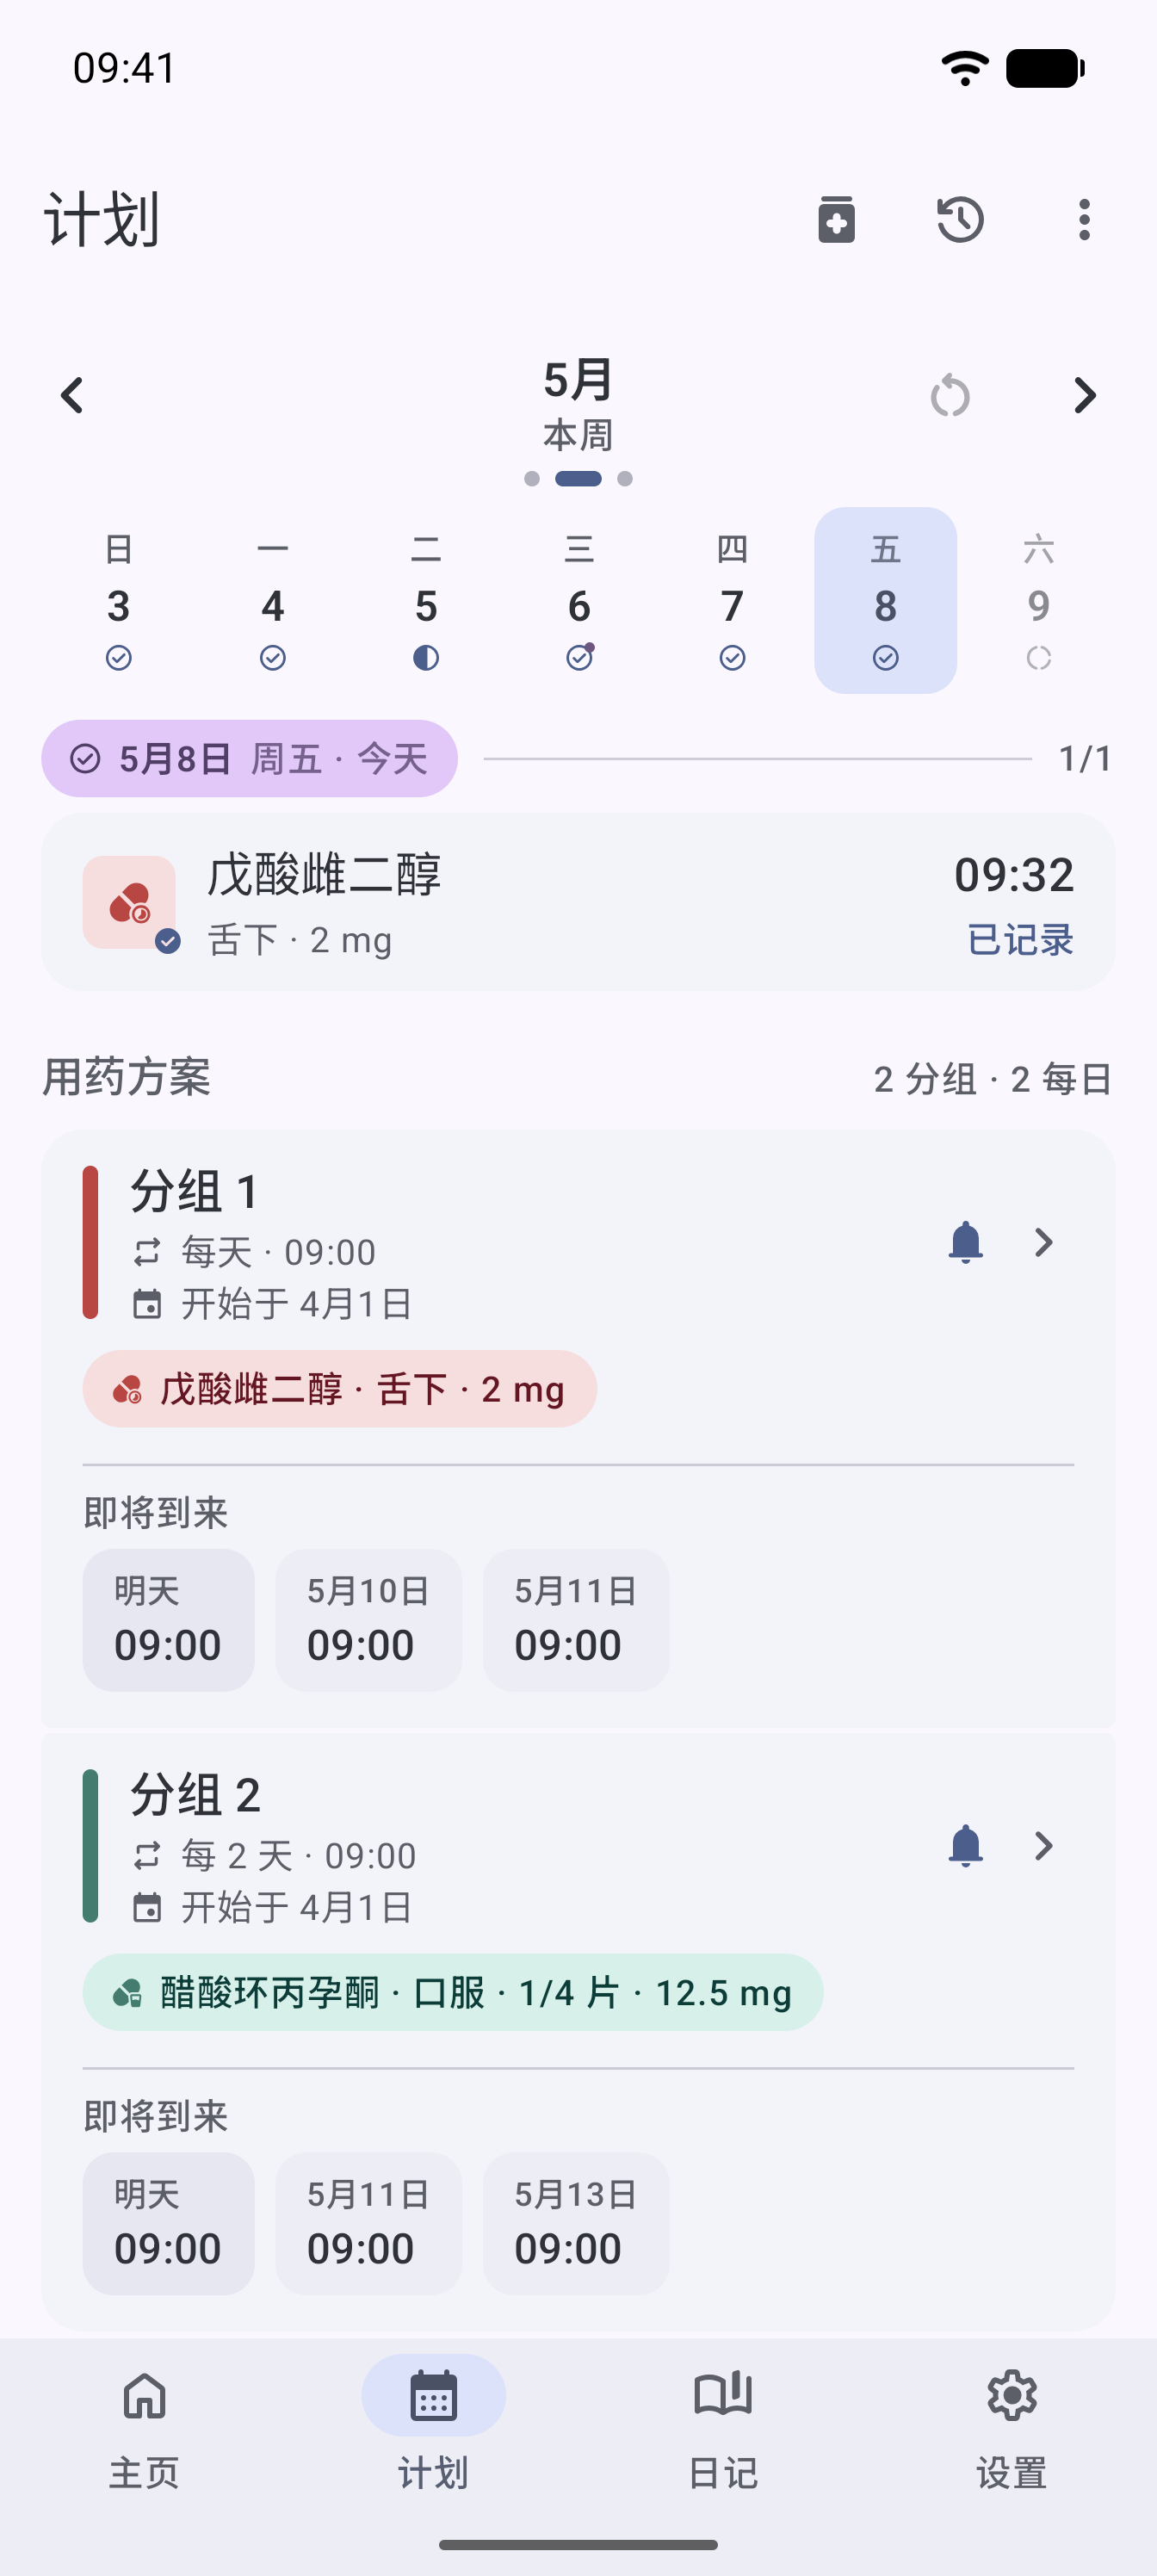1157x2576 pixels.
Task: Toggle the 已记录 status for the 09:32 dose
Action: click(x=1020, y=940)
